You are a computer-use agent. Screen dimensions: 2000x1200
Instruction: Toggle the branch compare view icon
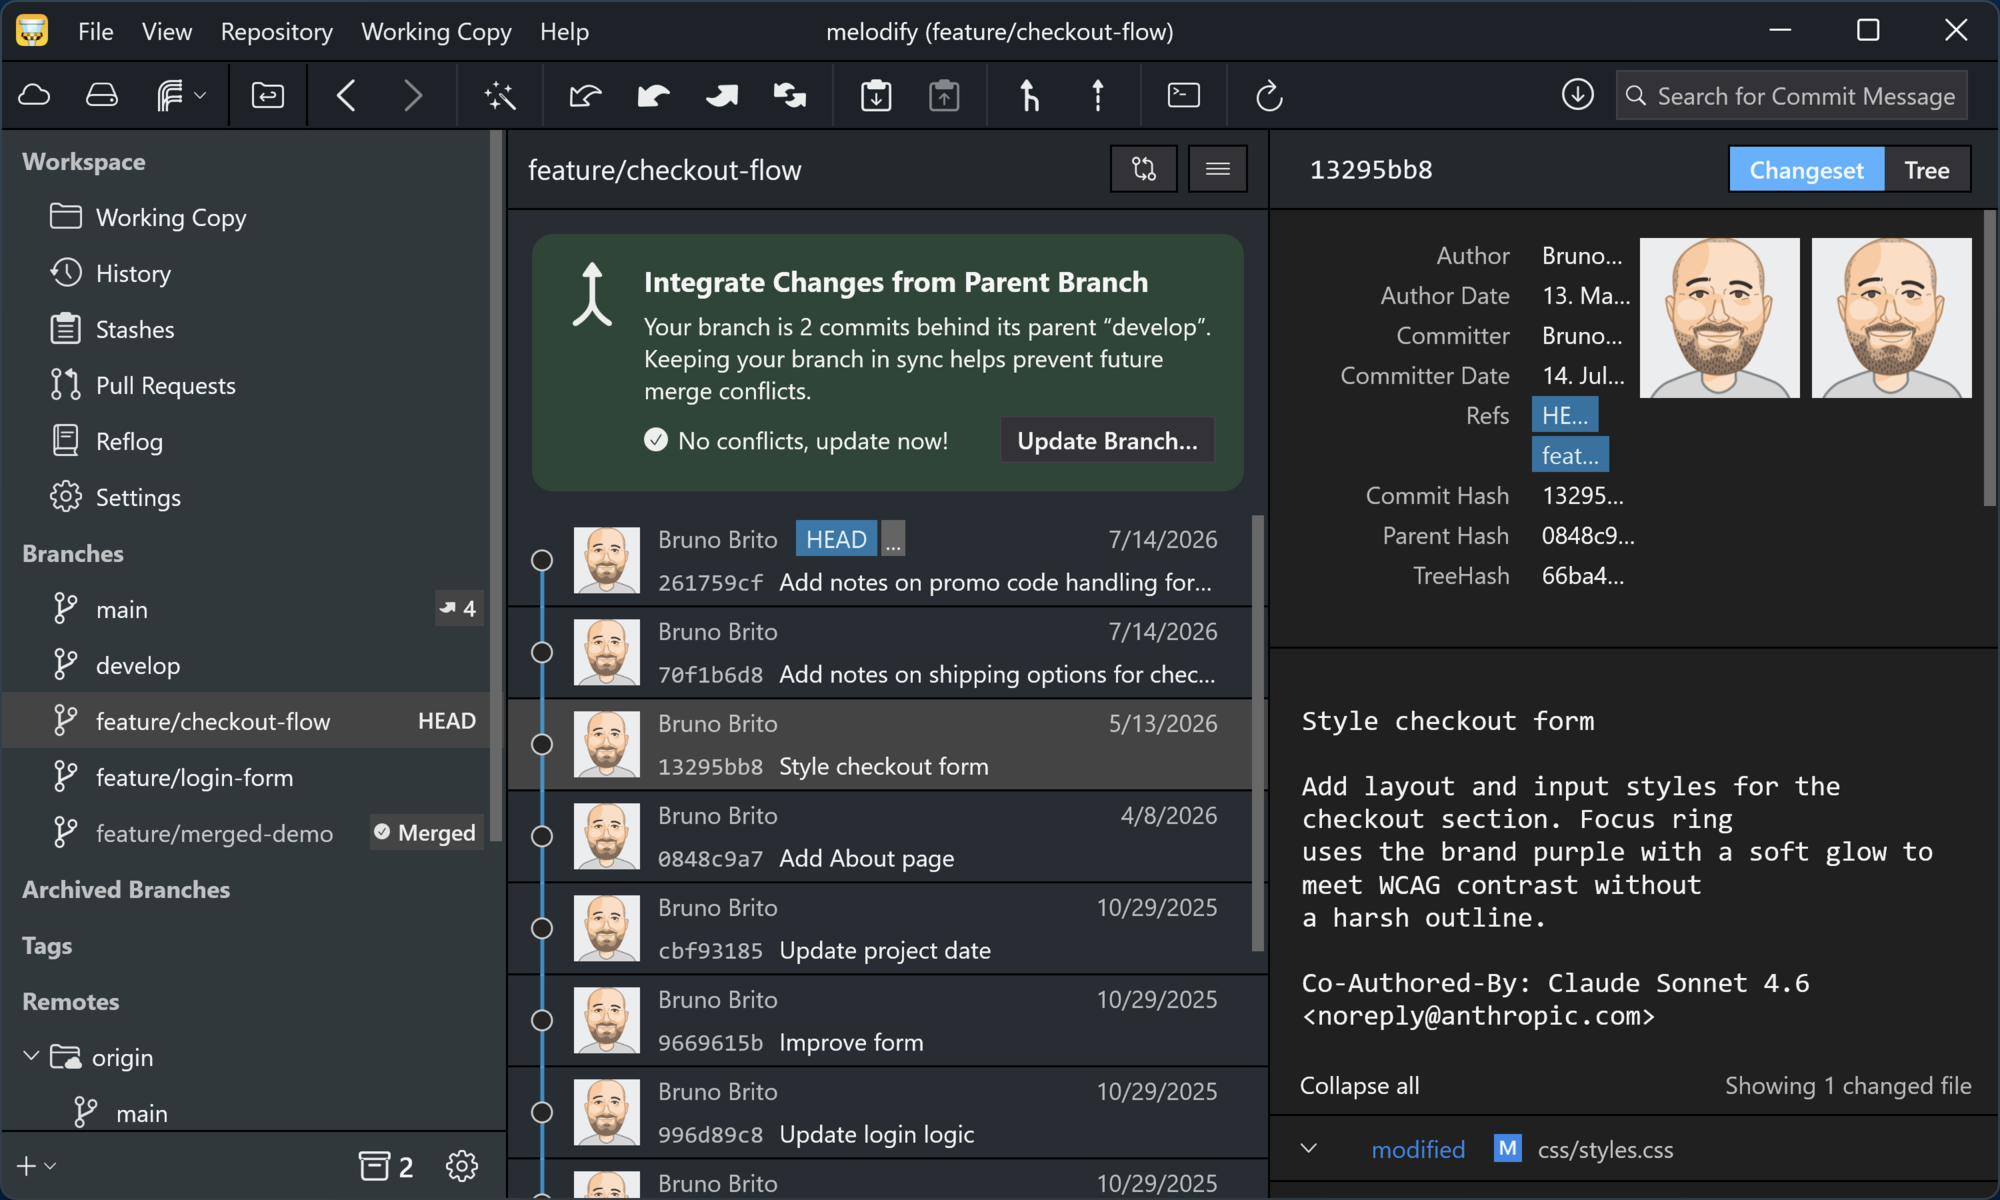(x=1144, y=169)
